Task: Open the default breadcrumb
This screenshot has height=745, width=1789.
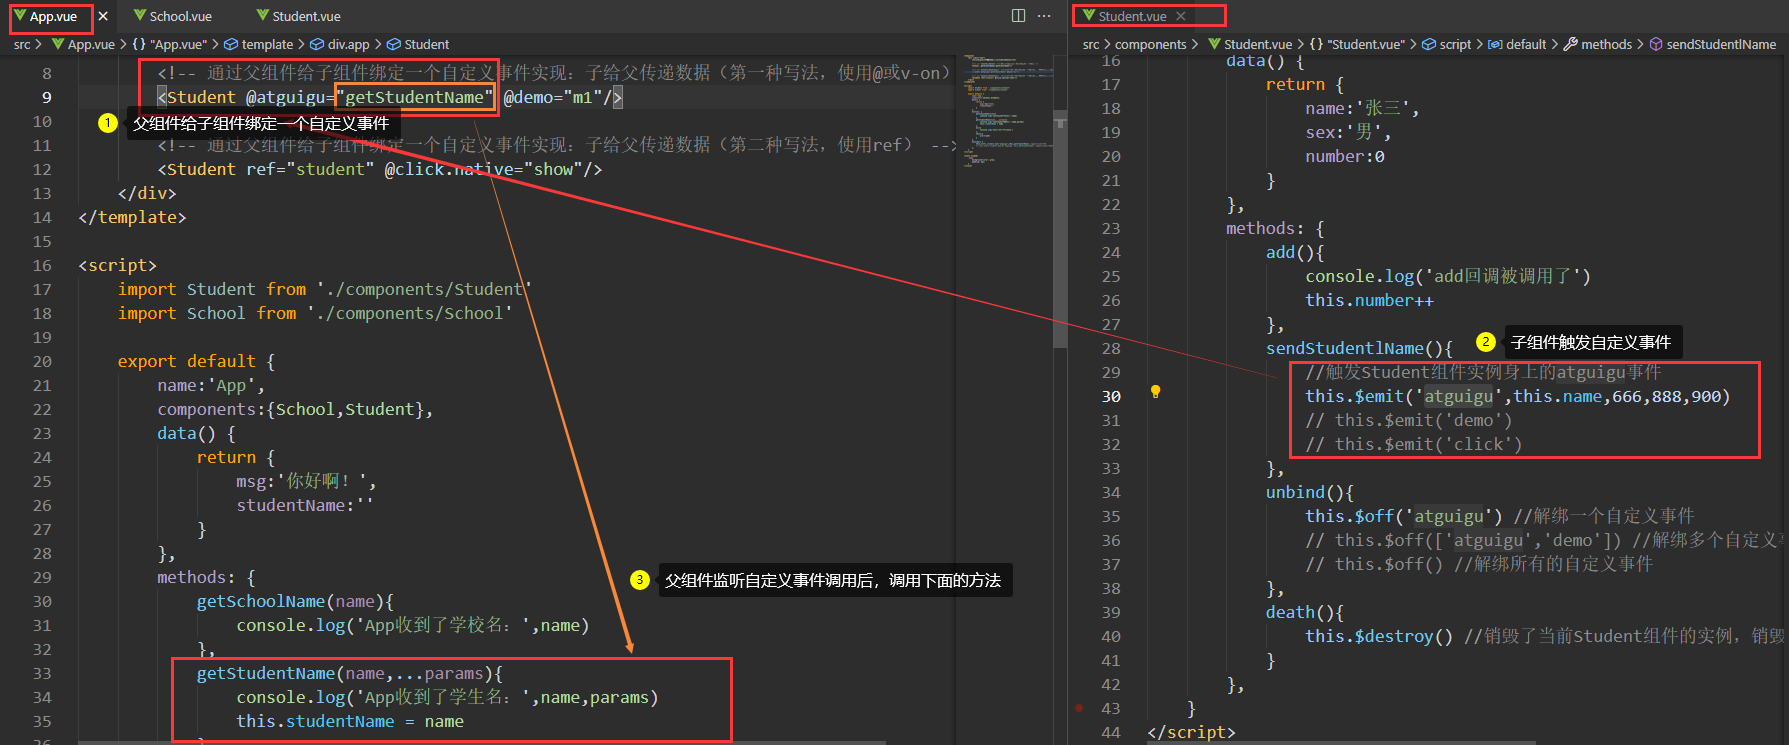Action: pos(1526,45)
